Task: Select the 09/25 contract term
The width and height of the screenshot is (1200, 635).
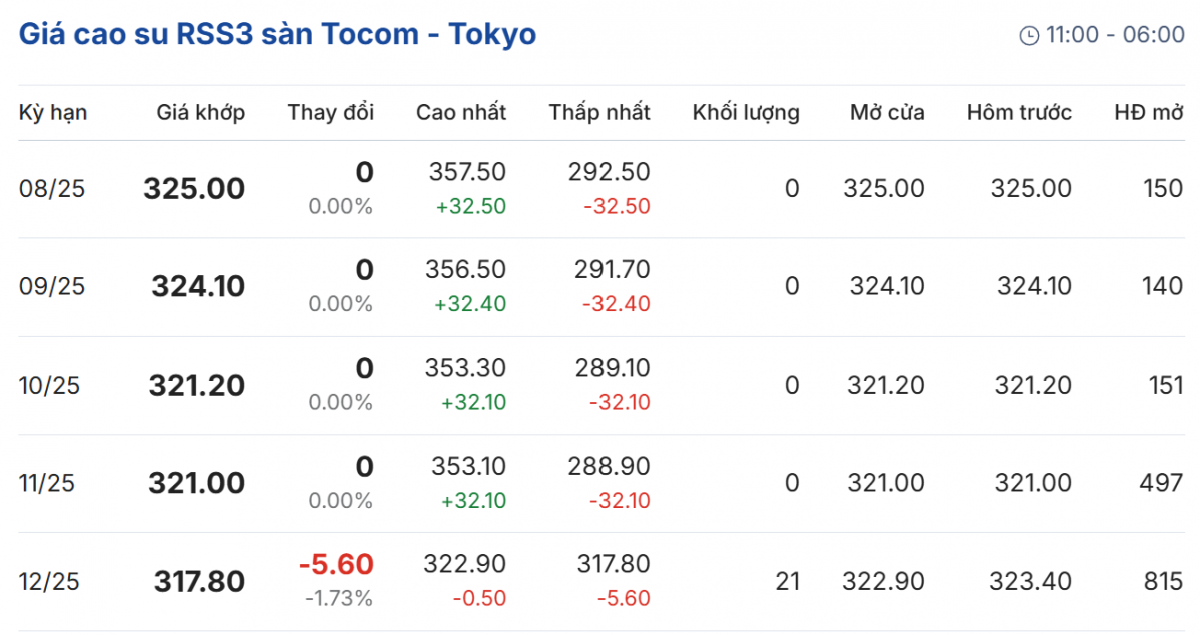Action: pyautogui.click(x=52, y=287)
